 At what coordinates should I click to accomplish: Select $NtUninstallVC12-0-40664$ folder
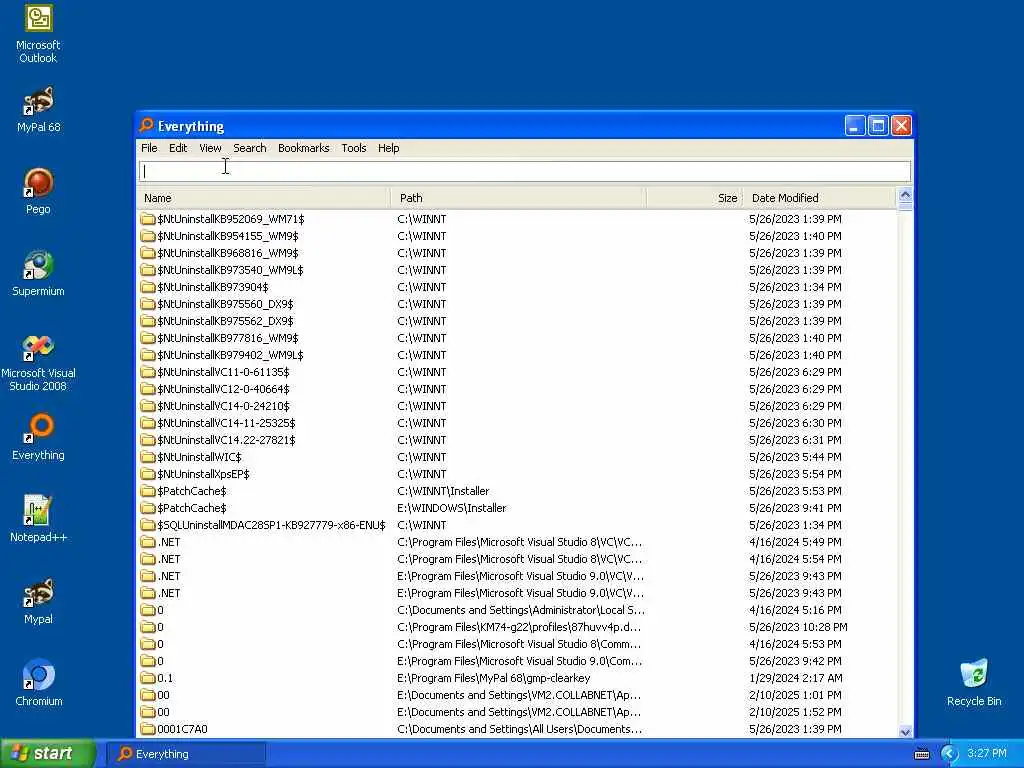pos(517,389)
